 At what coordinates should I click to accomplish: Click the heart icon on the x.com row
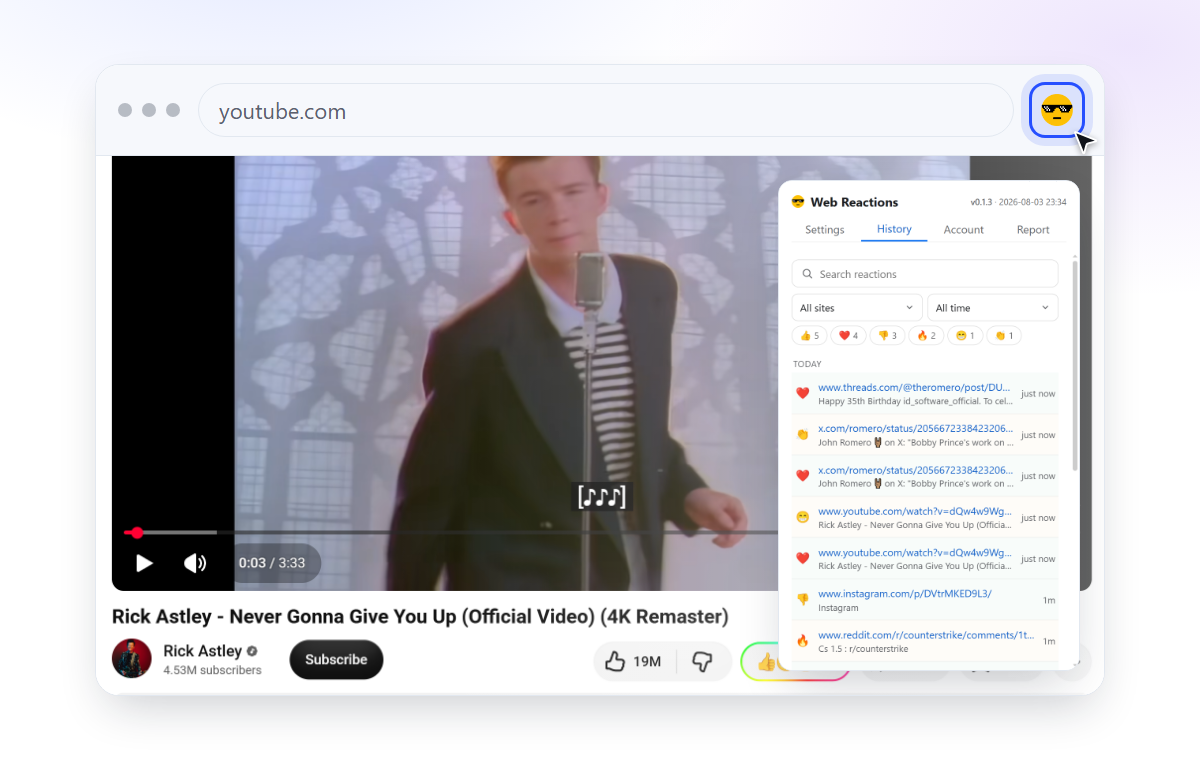click(802, 476)
